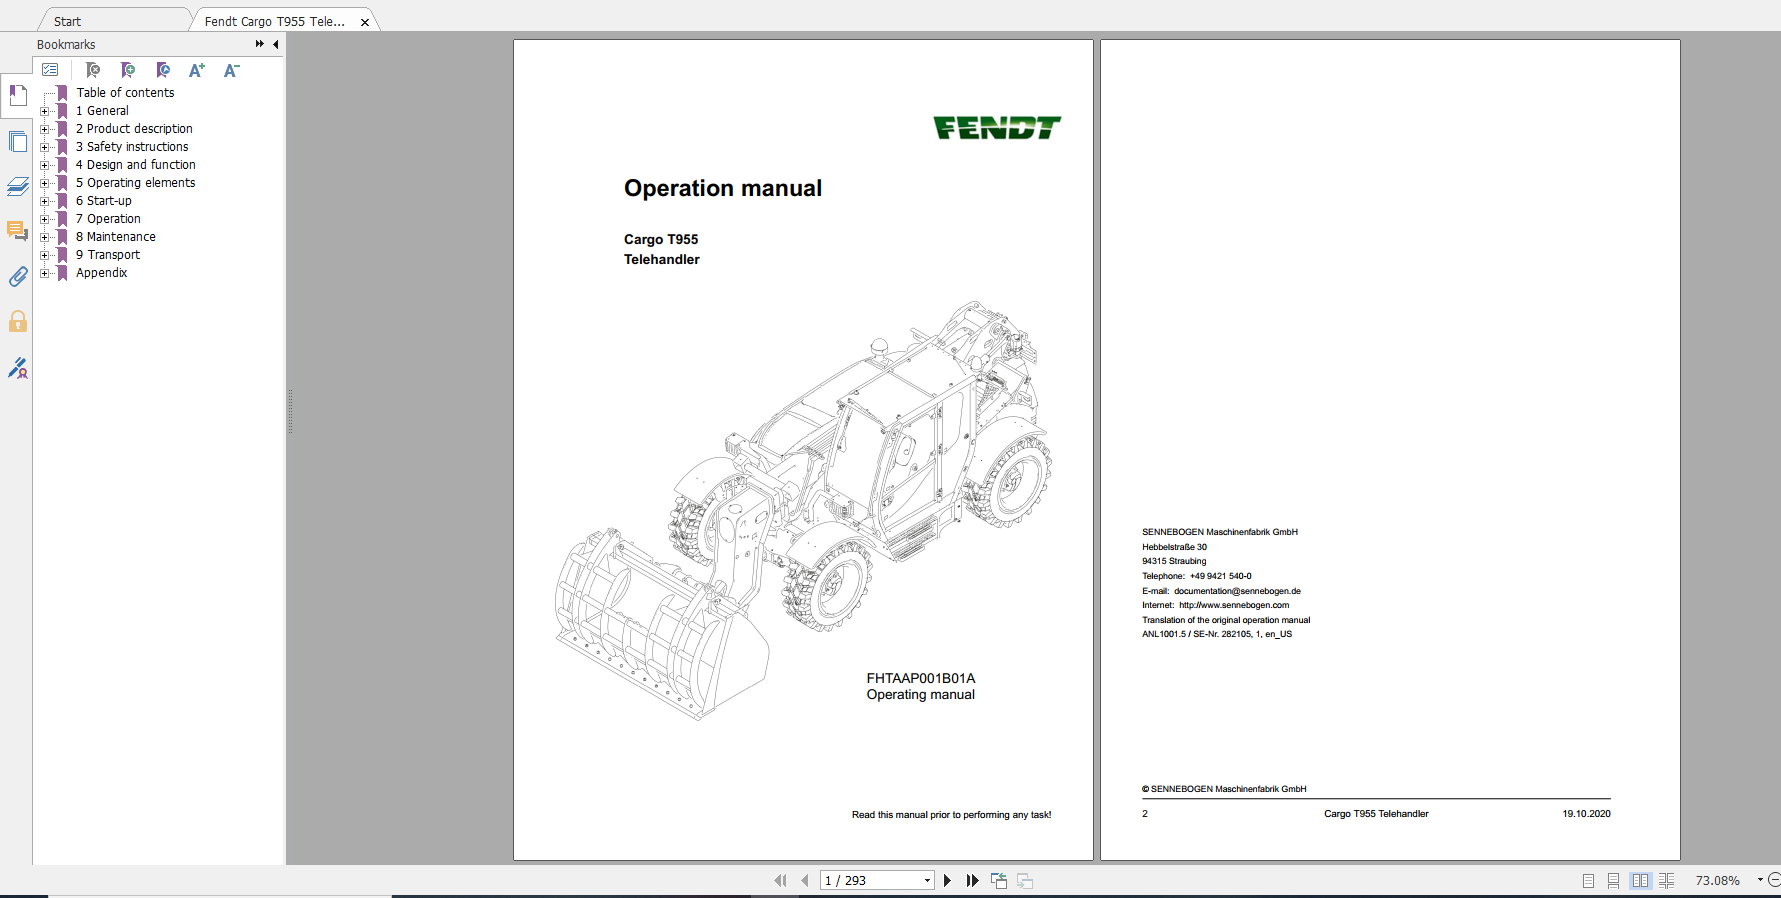Select the Appendix bookmark
The image size is (1781, 898).
point(102,273)
